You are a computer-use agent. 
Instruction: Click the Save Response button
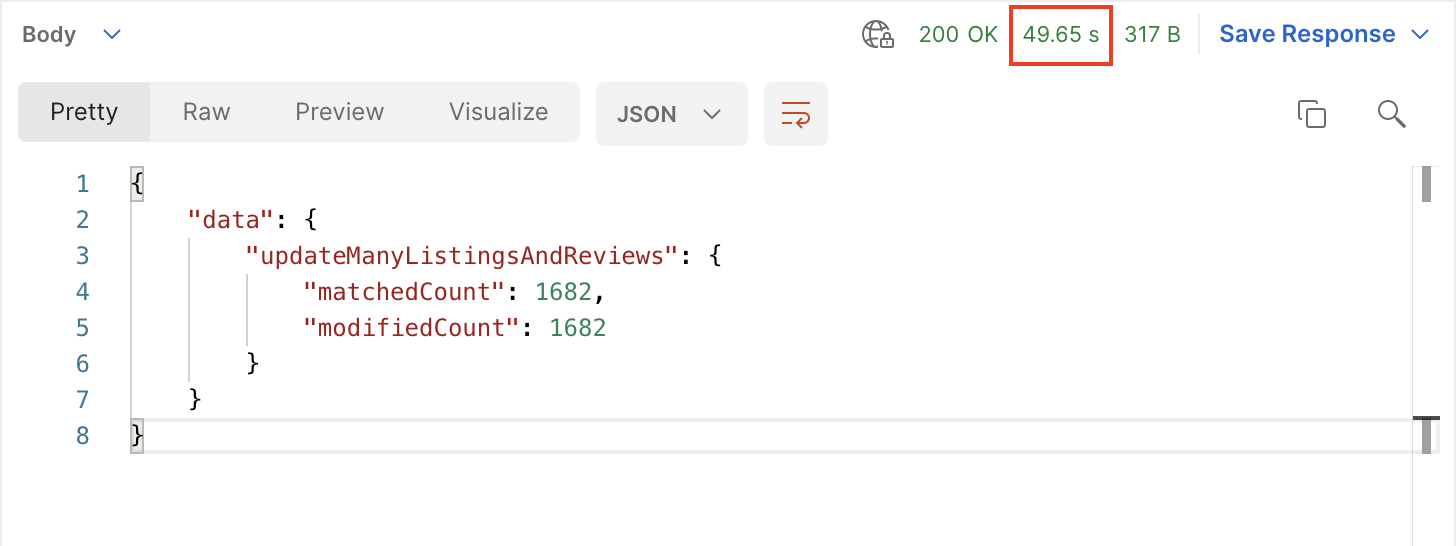[1307, 34]
